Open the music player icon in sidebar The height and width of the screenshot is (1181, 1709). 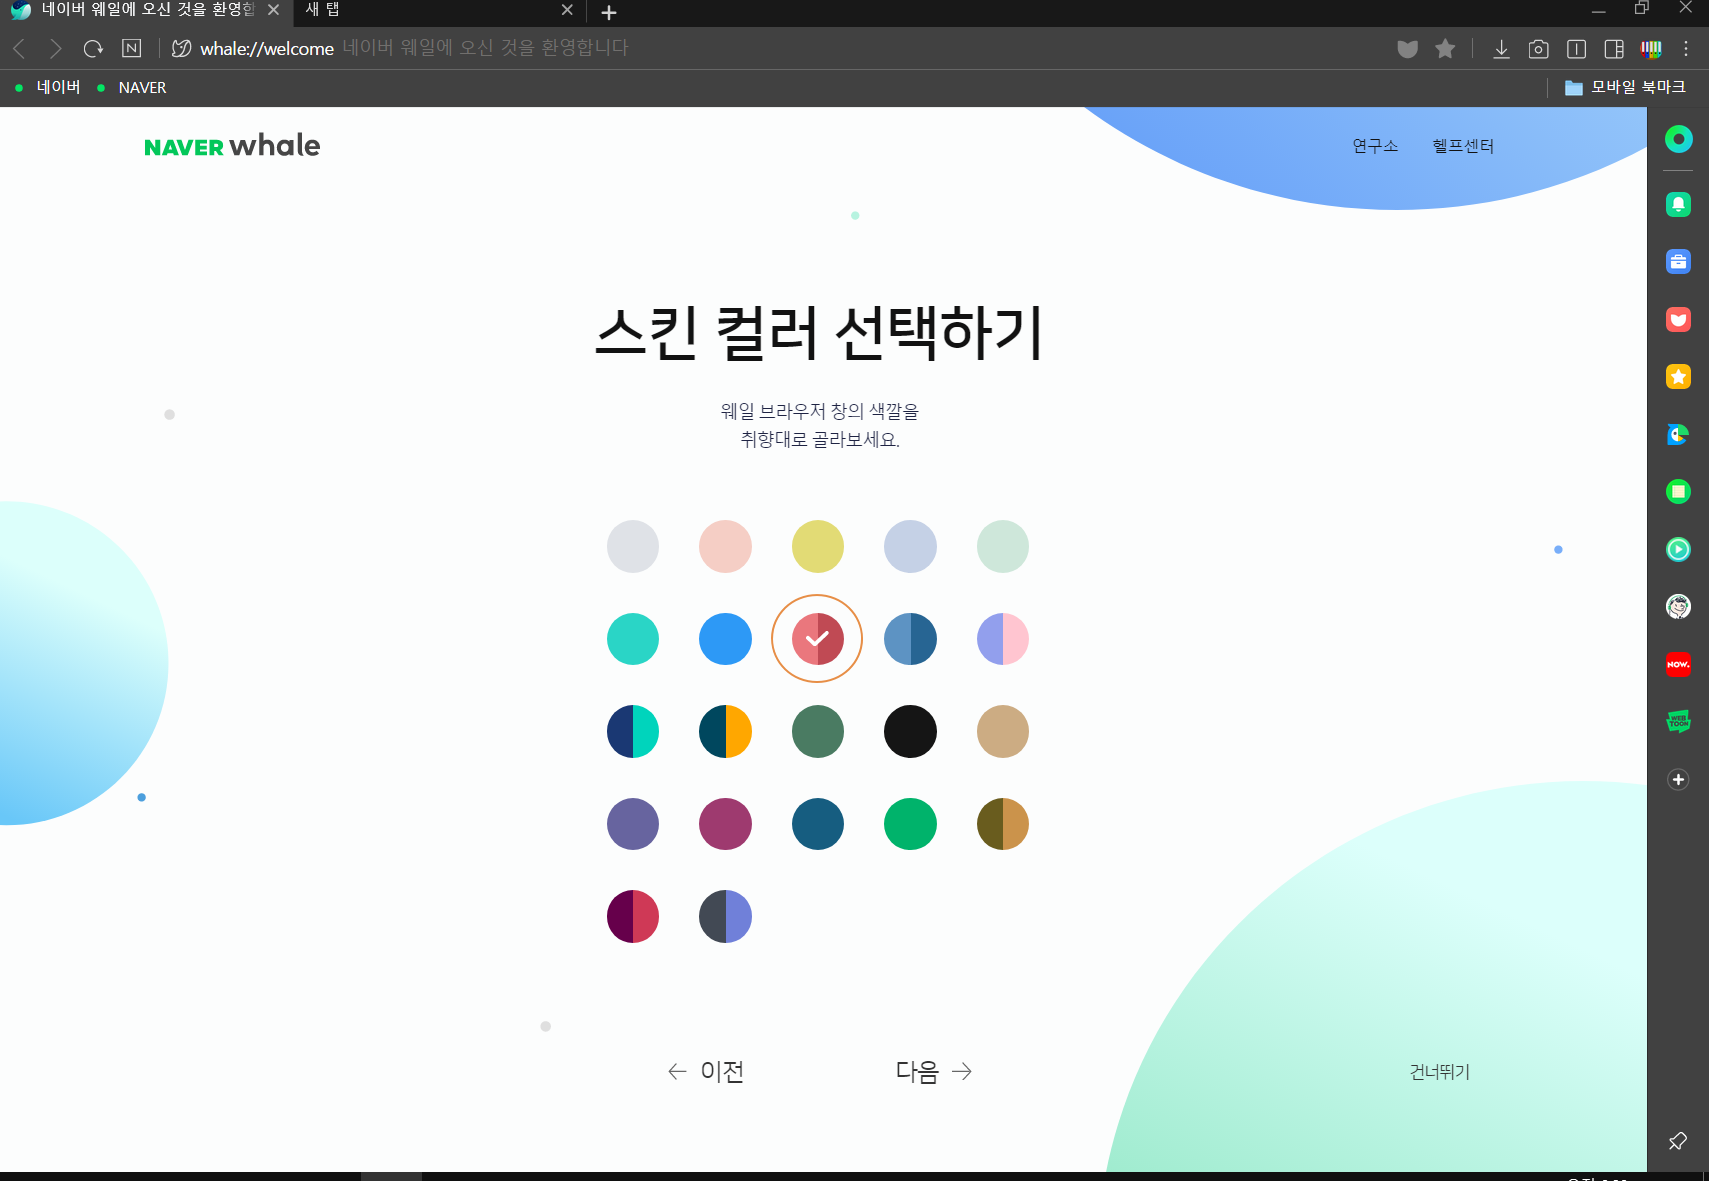pos(1678,549)
